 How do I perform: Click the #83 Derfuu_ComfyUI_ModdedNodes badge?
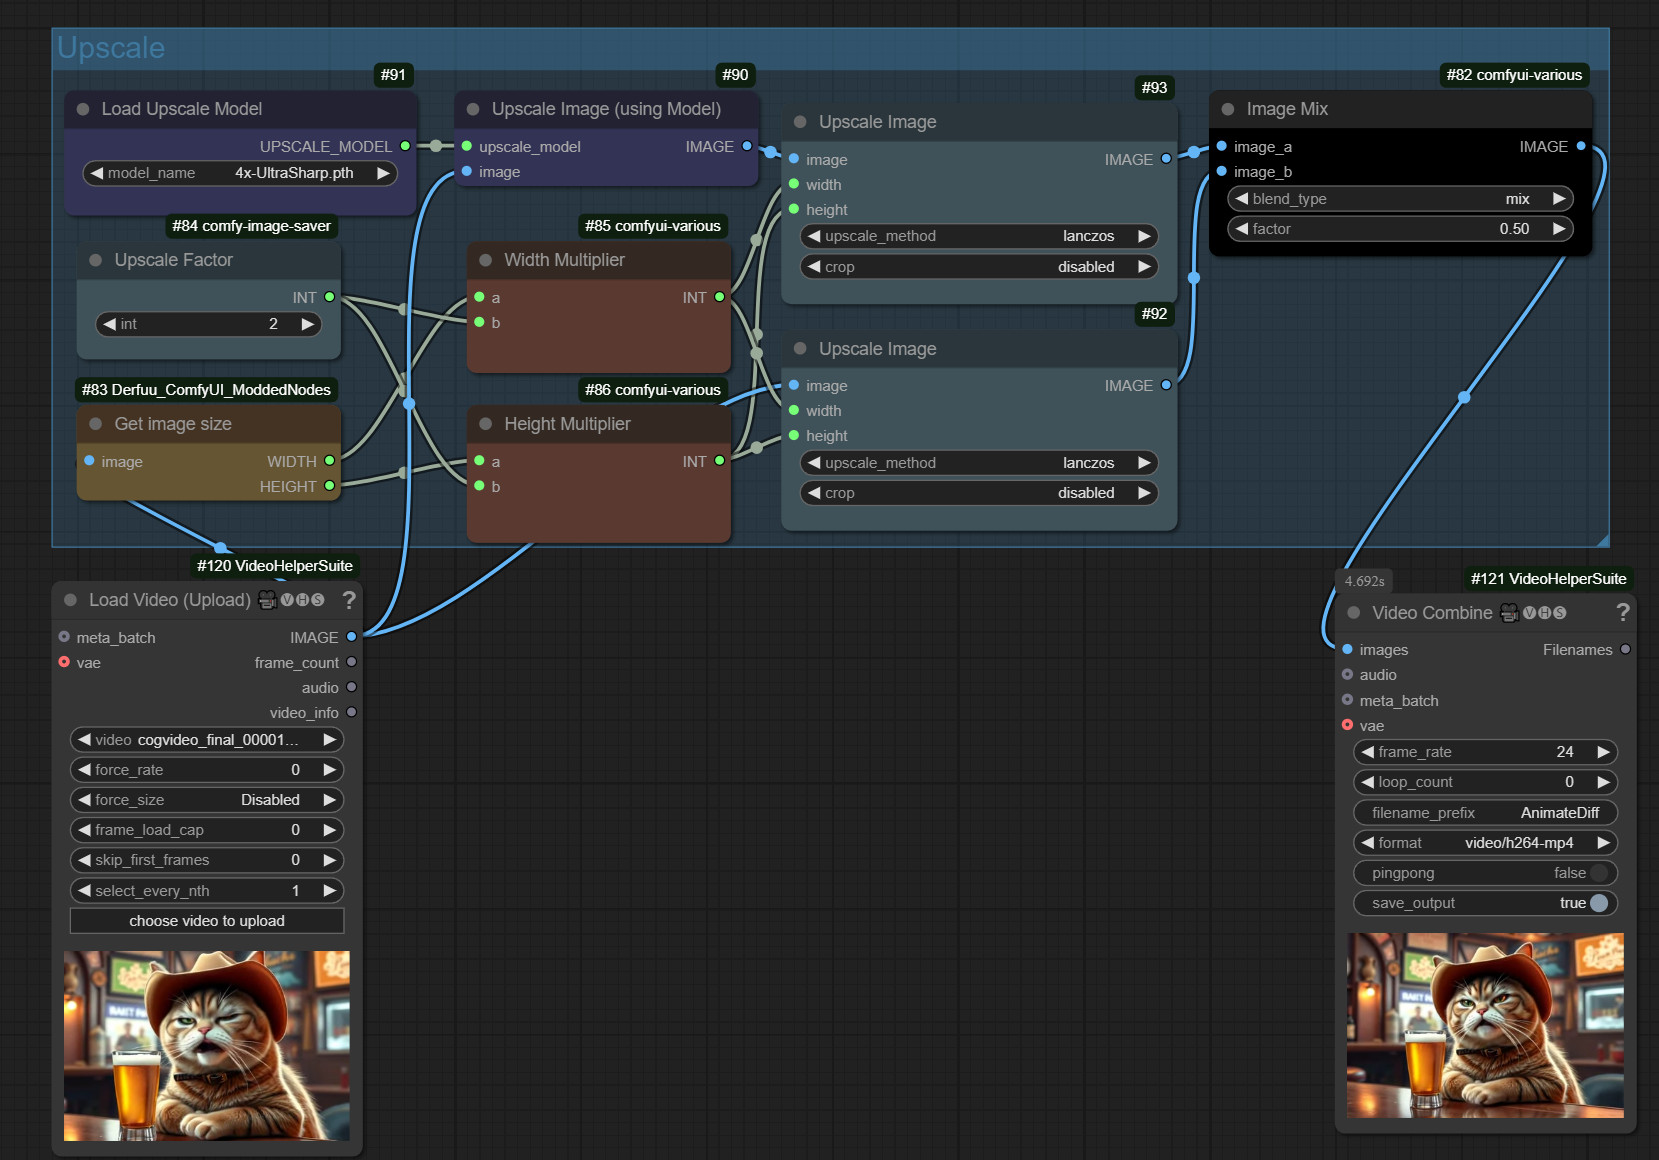[x=206, y=390]
